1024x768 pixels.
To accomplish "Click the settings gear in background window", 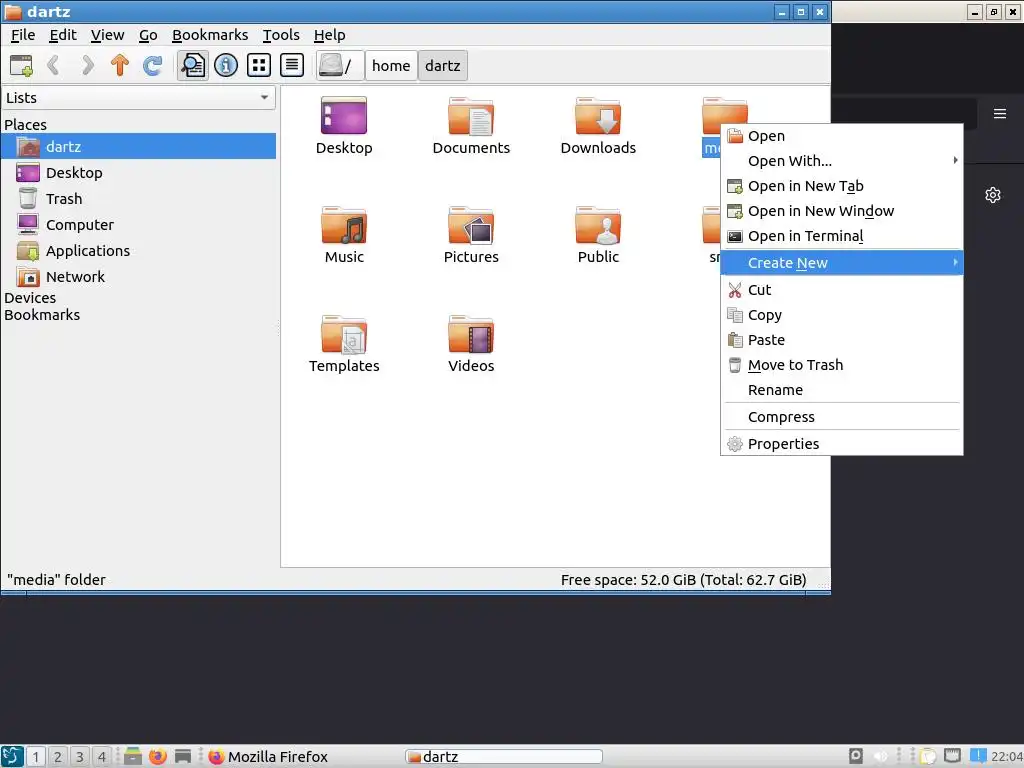I will [993, 195].
